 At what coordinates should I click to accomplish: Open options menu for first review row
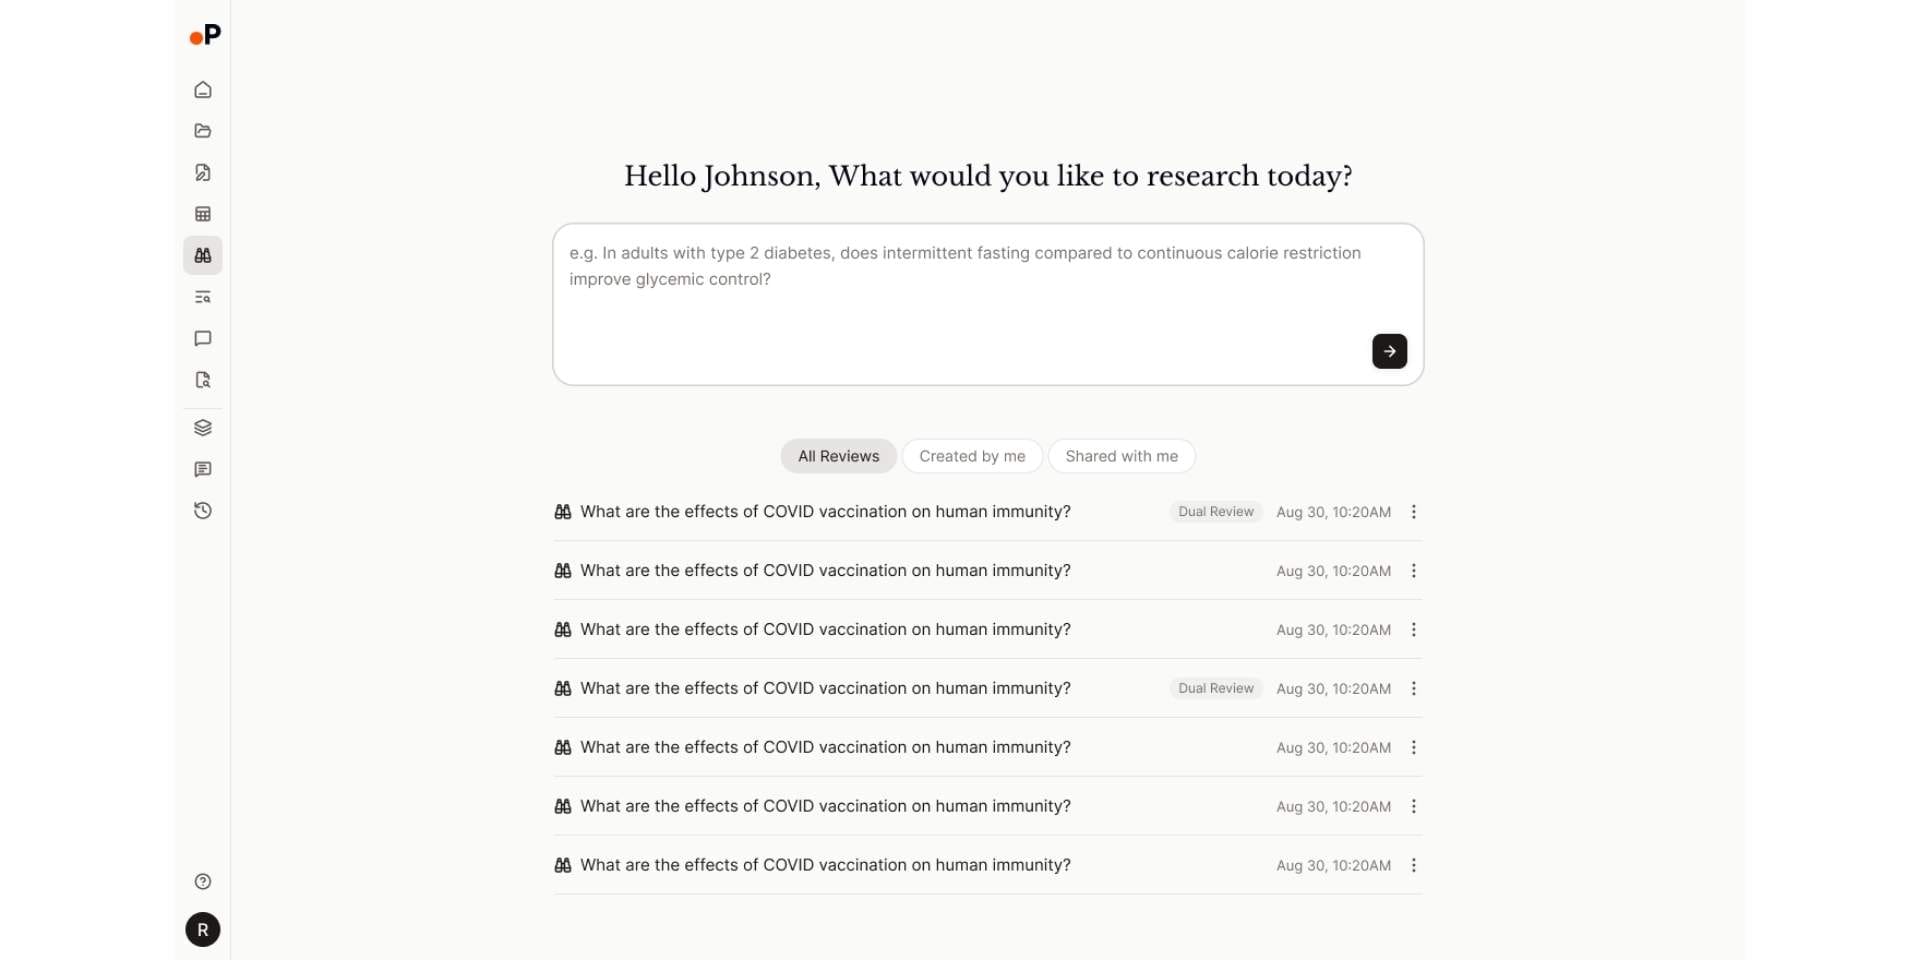(x=1413, y=512)
